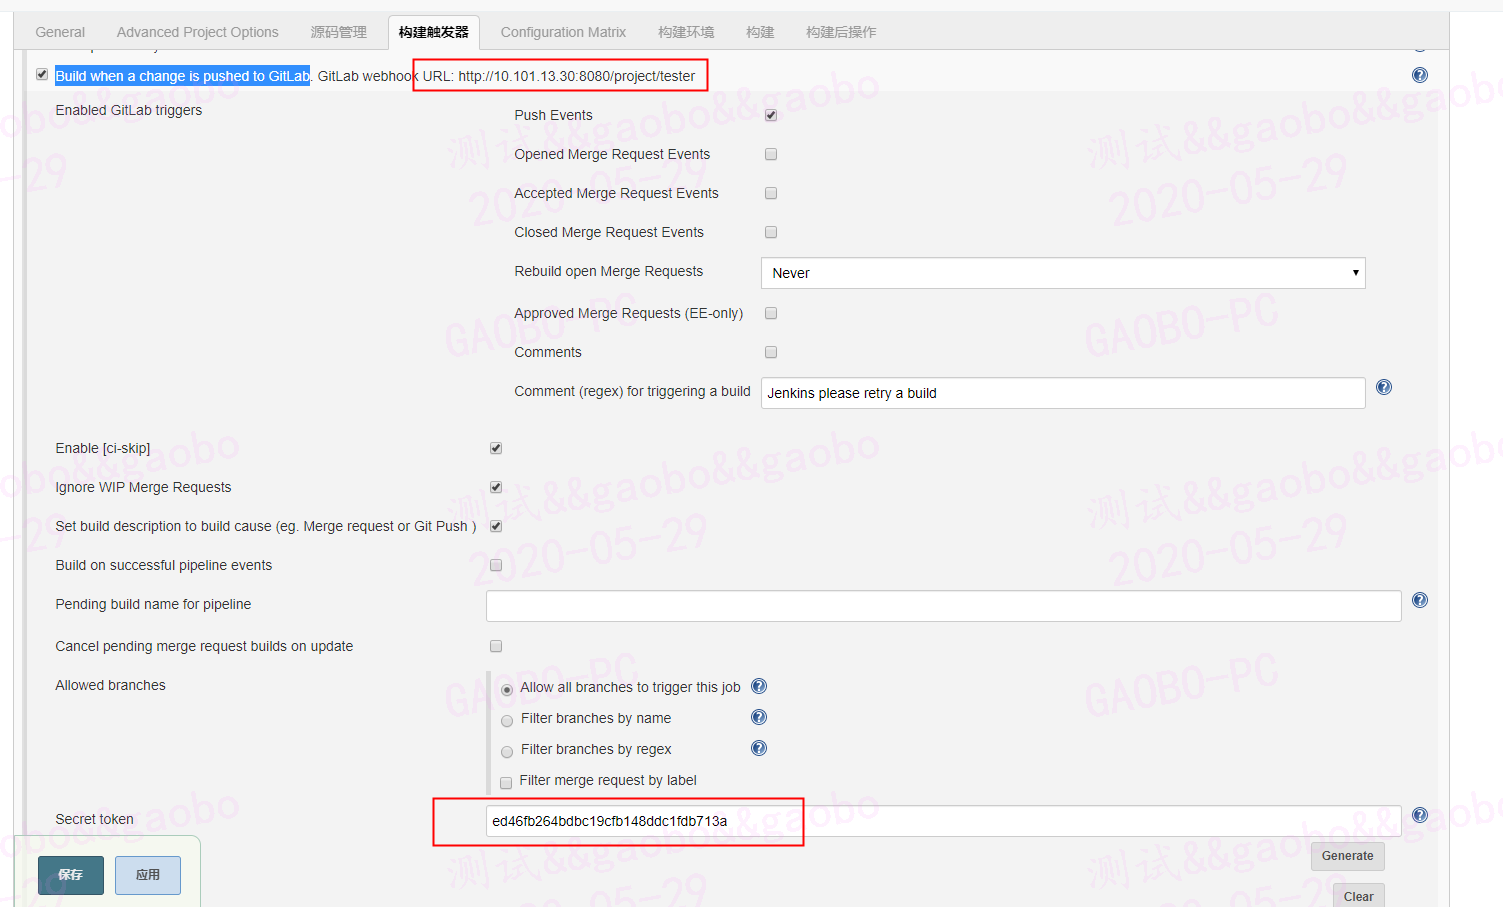Open help for comment regex field

tap(1384, 387)
